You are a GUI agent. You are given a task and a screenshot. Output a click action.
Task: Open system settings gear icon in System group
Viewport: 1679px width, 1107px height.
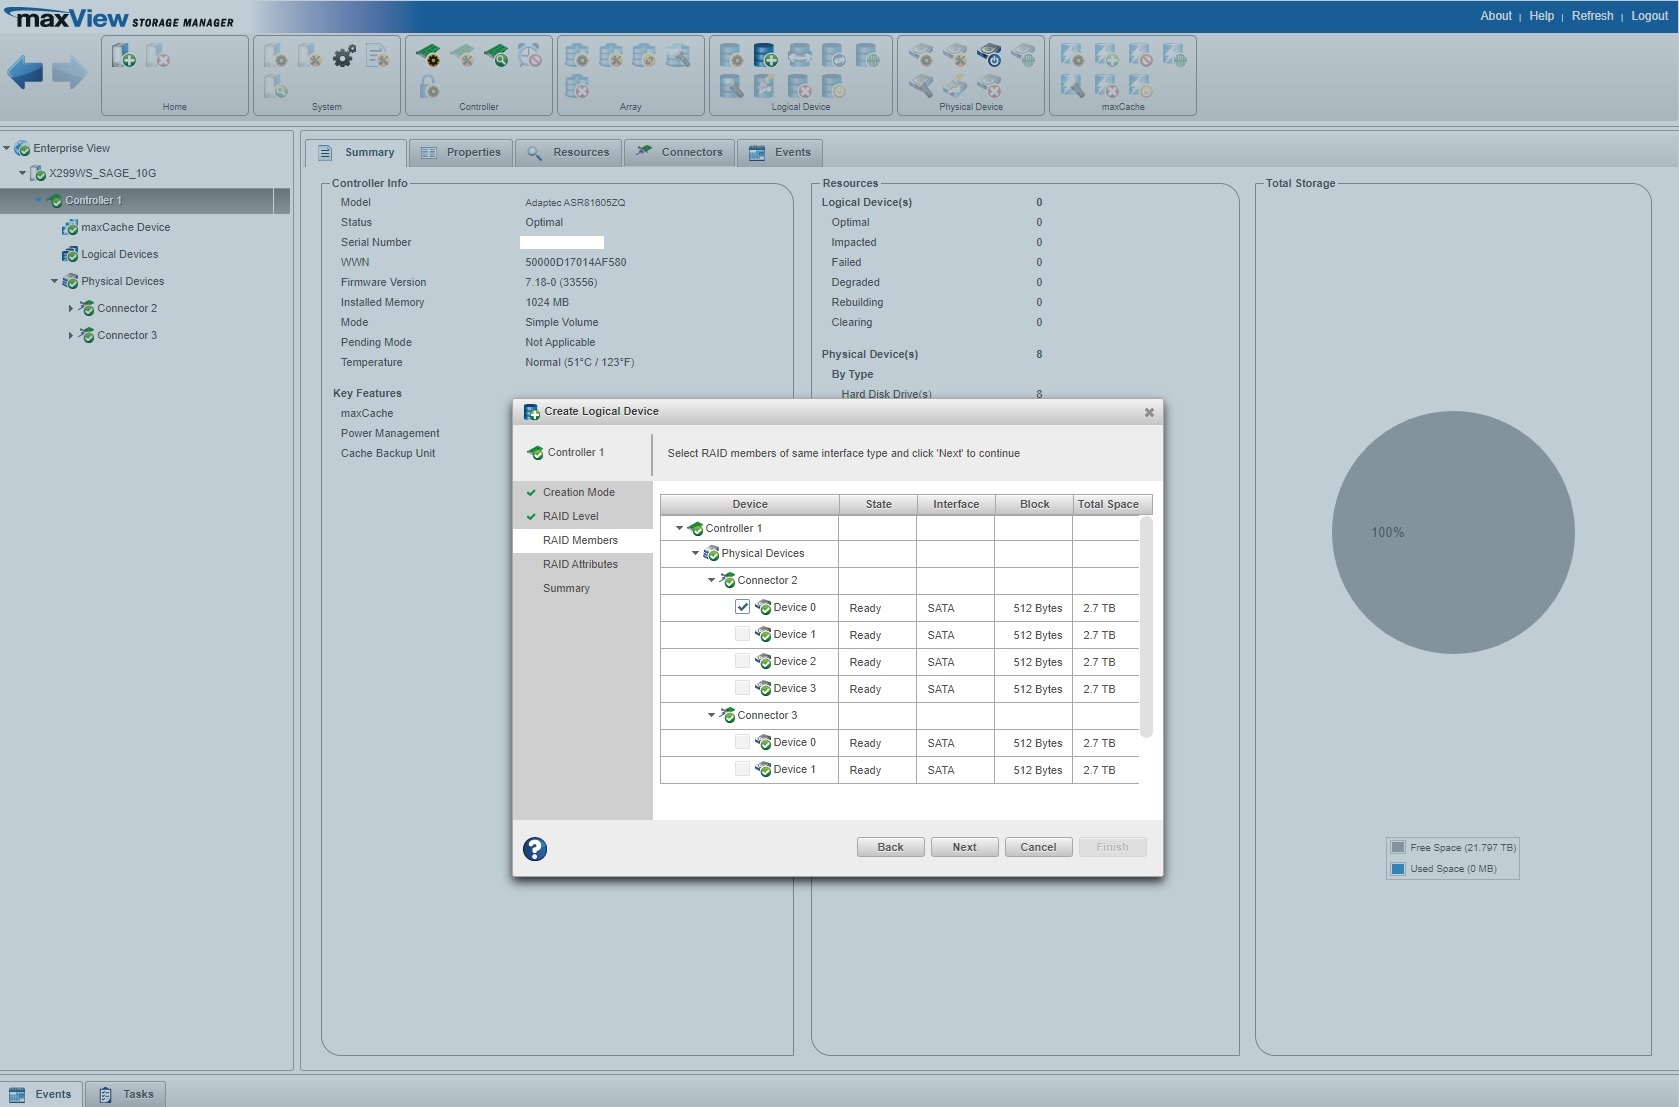(344, 56)
